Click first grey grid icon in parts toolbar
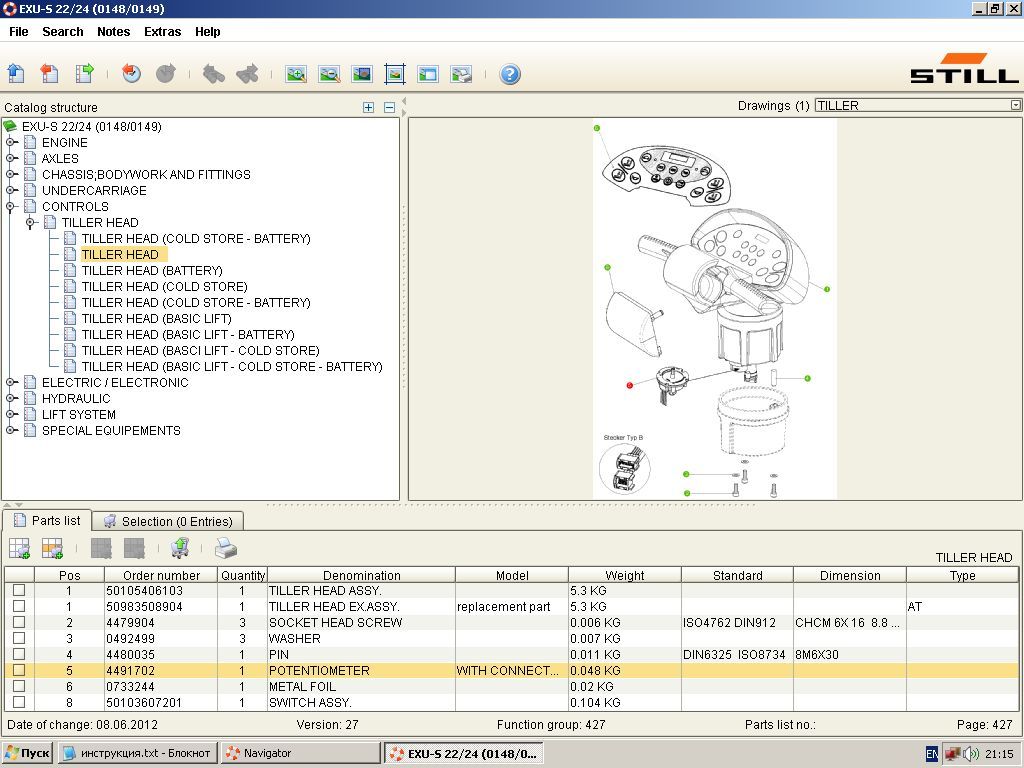 click(x=101, y=548)
